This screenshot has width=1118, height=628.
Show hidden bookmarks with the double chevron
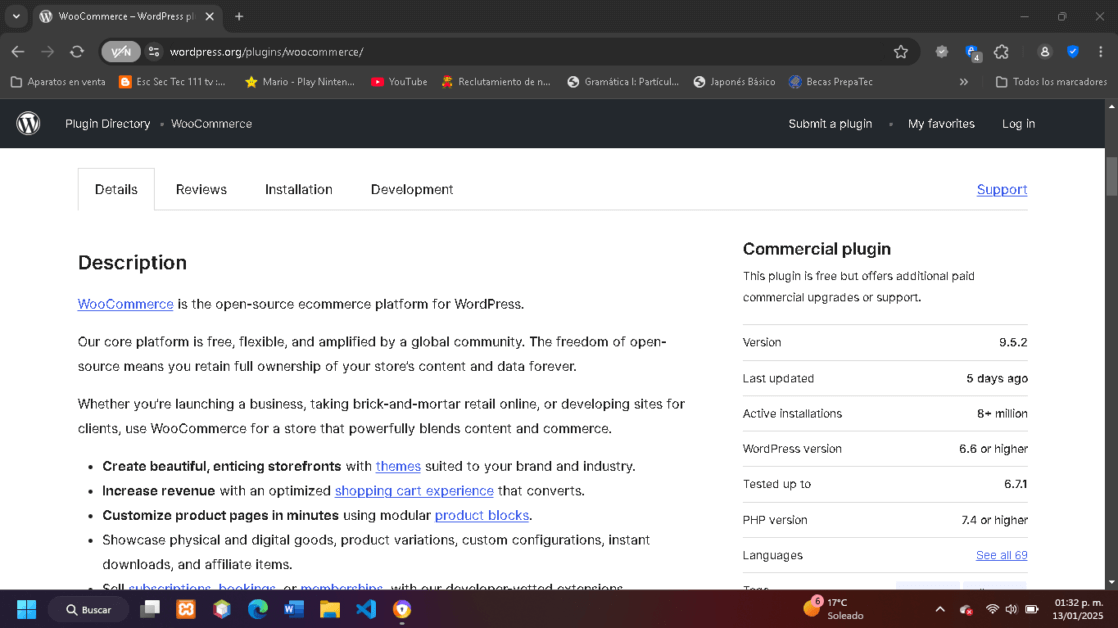click(964, 82)
